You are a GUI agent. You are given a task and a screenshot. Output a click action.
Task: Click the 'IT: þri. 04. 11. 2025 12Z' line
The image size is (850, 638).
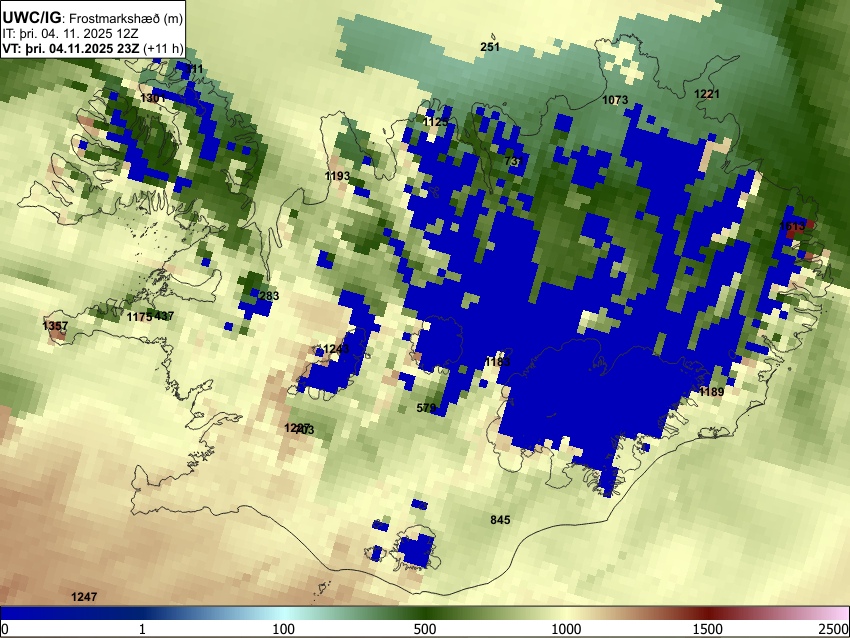point(70,34)
